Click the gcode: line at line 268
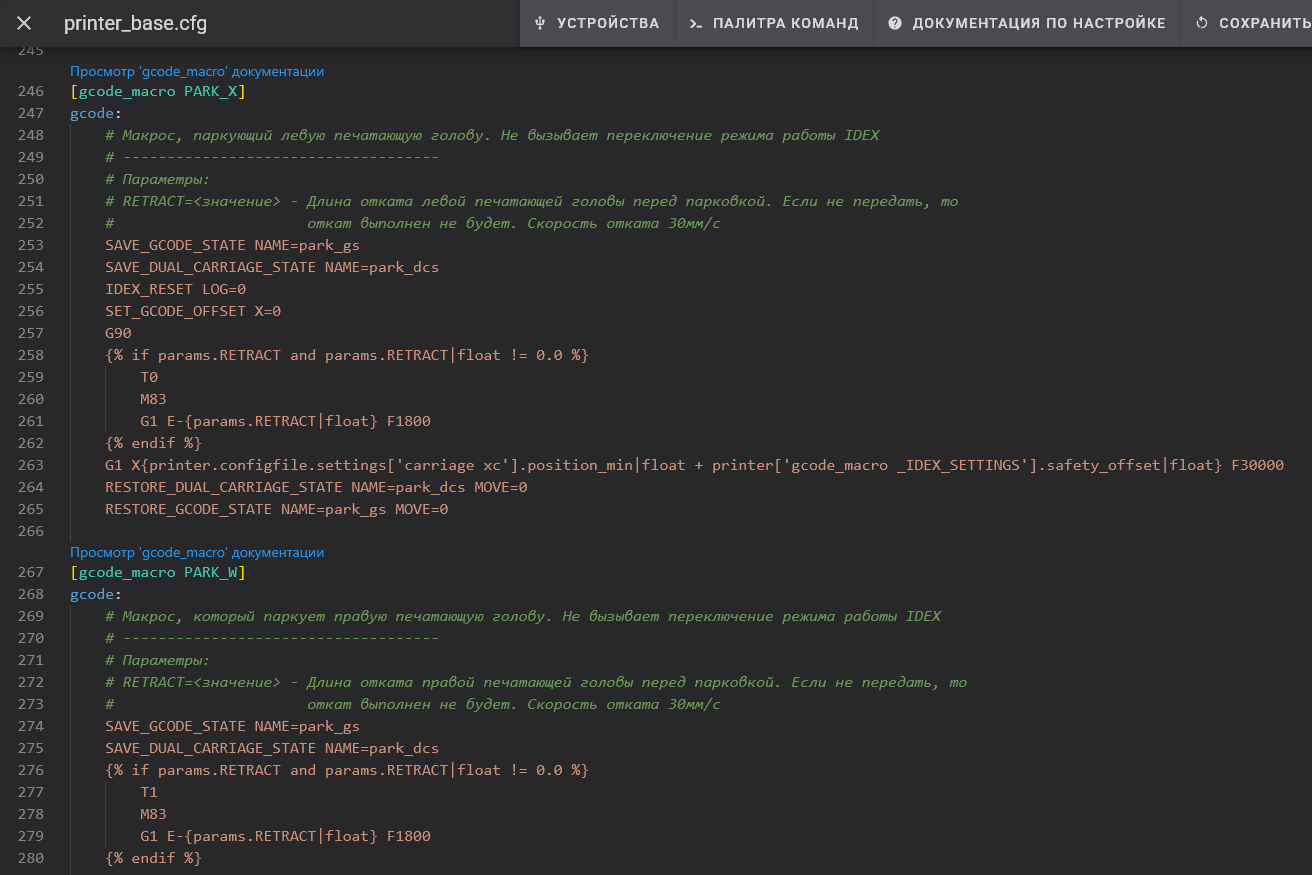 [96, 594]
